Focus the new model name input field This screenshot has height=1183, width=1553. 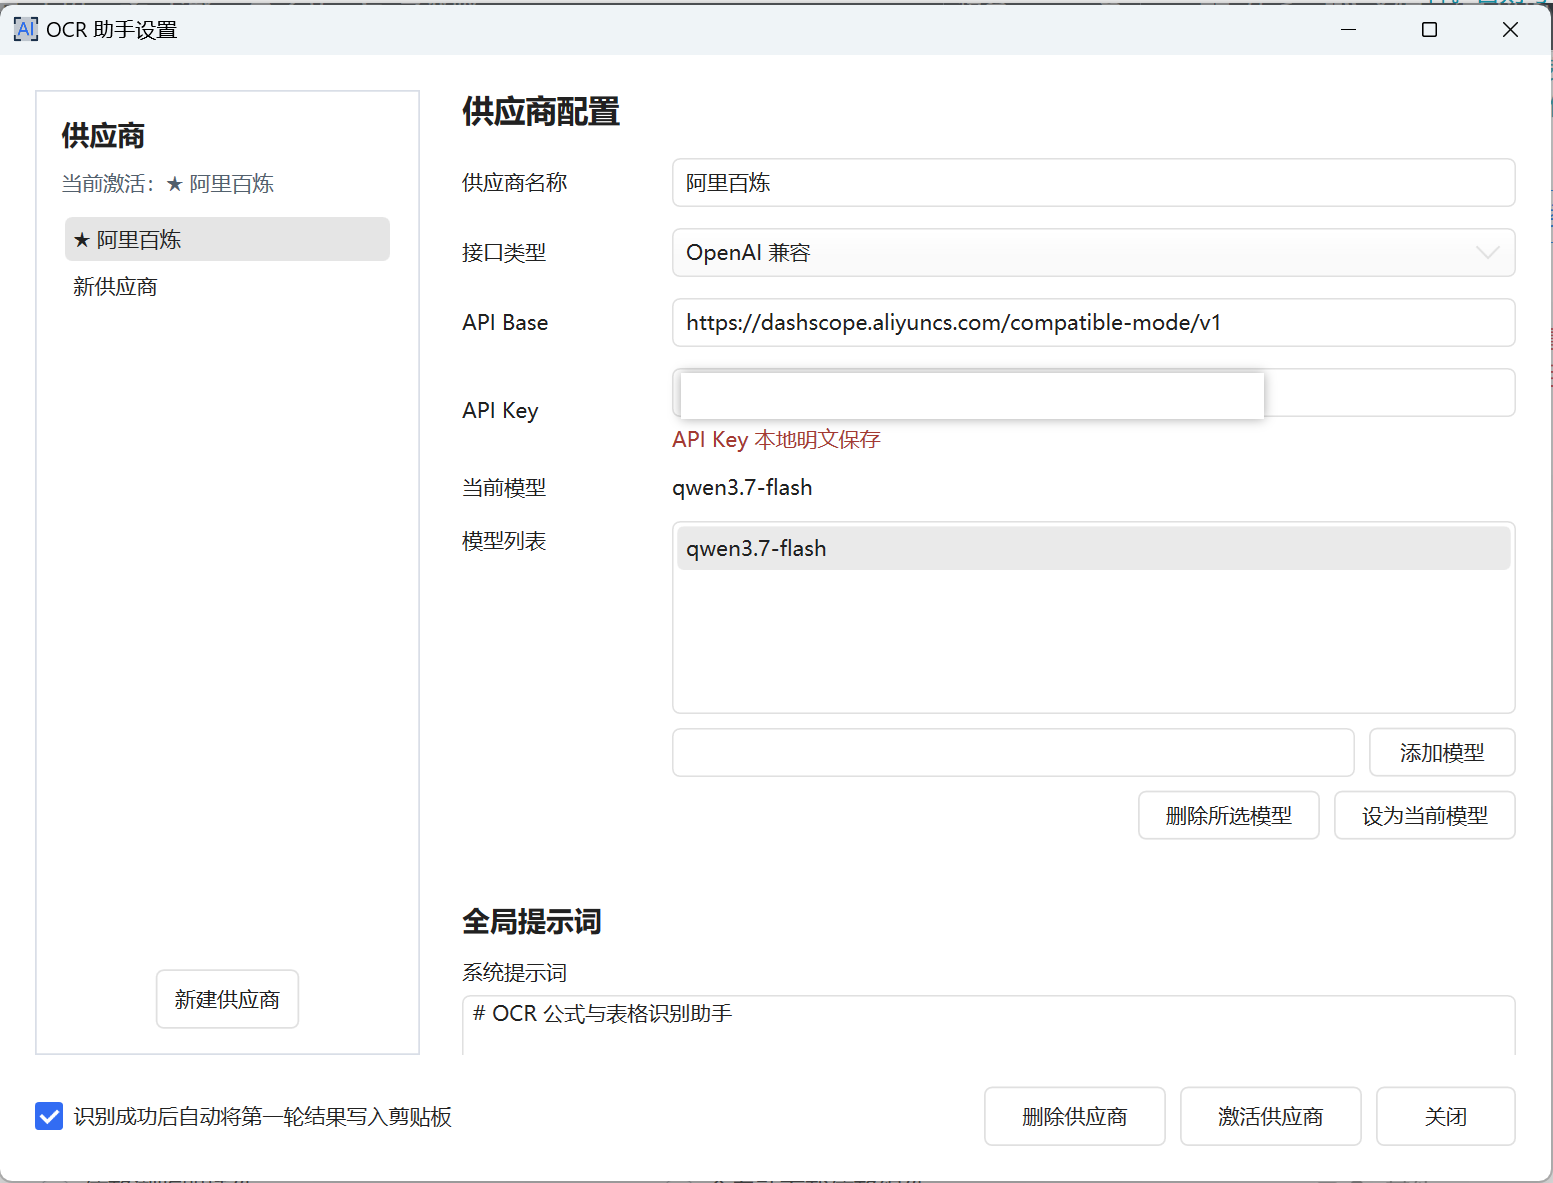(1013, 753)
